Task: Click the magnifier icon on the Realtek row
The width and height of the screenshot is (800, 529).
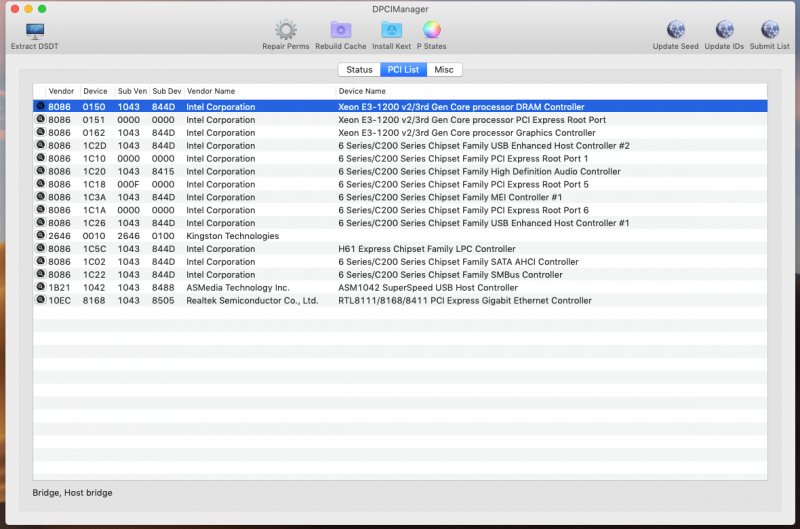Action: (x=40, y=300)
